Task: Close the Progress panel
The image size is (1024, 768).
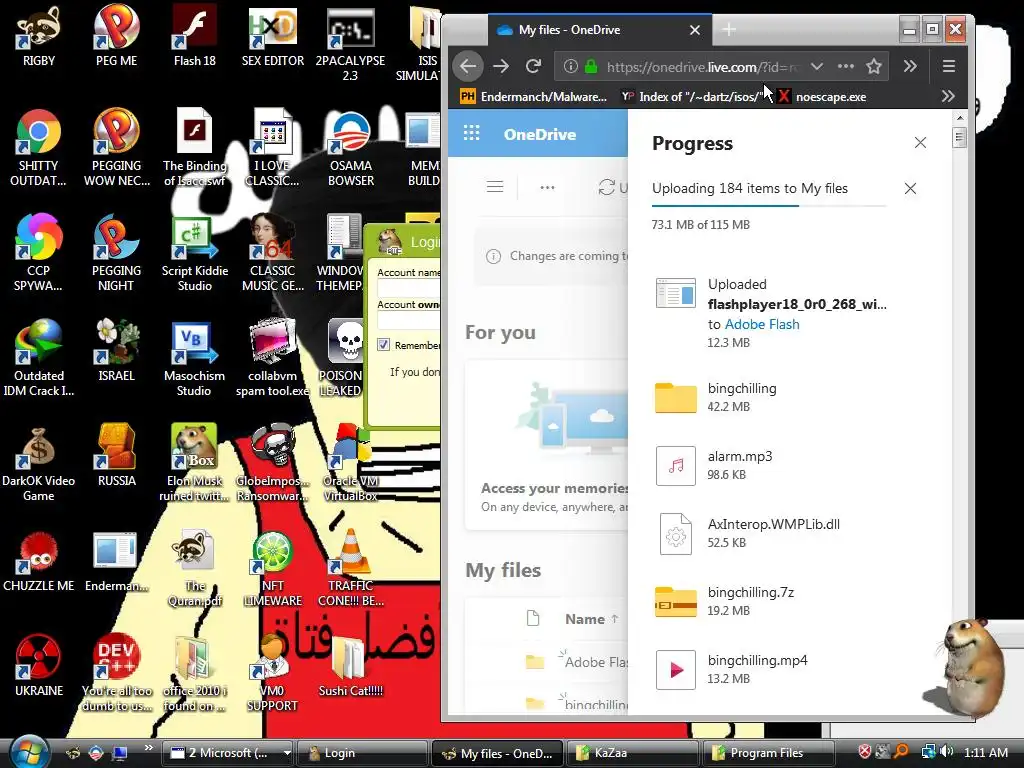Action: 920,142
